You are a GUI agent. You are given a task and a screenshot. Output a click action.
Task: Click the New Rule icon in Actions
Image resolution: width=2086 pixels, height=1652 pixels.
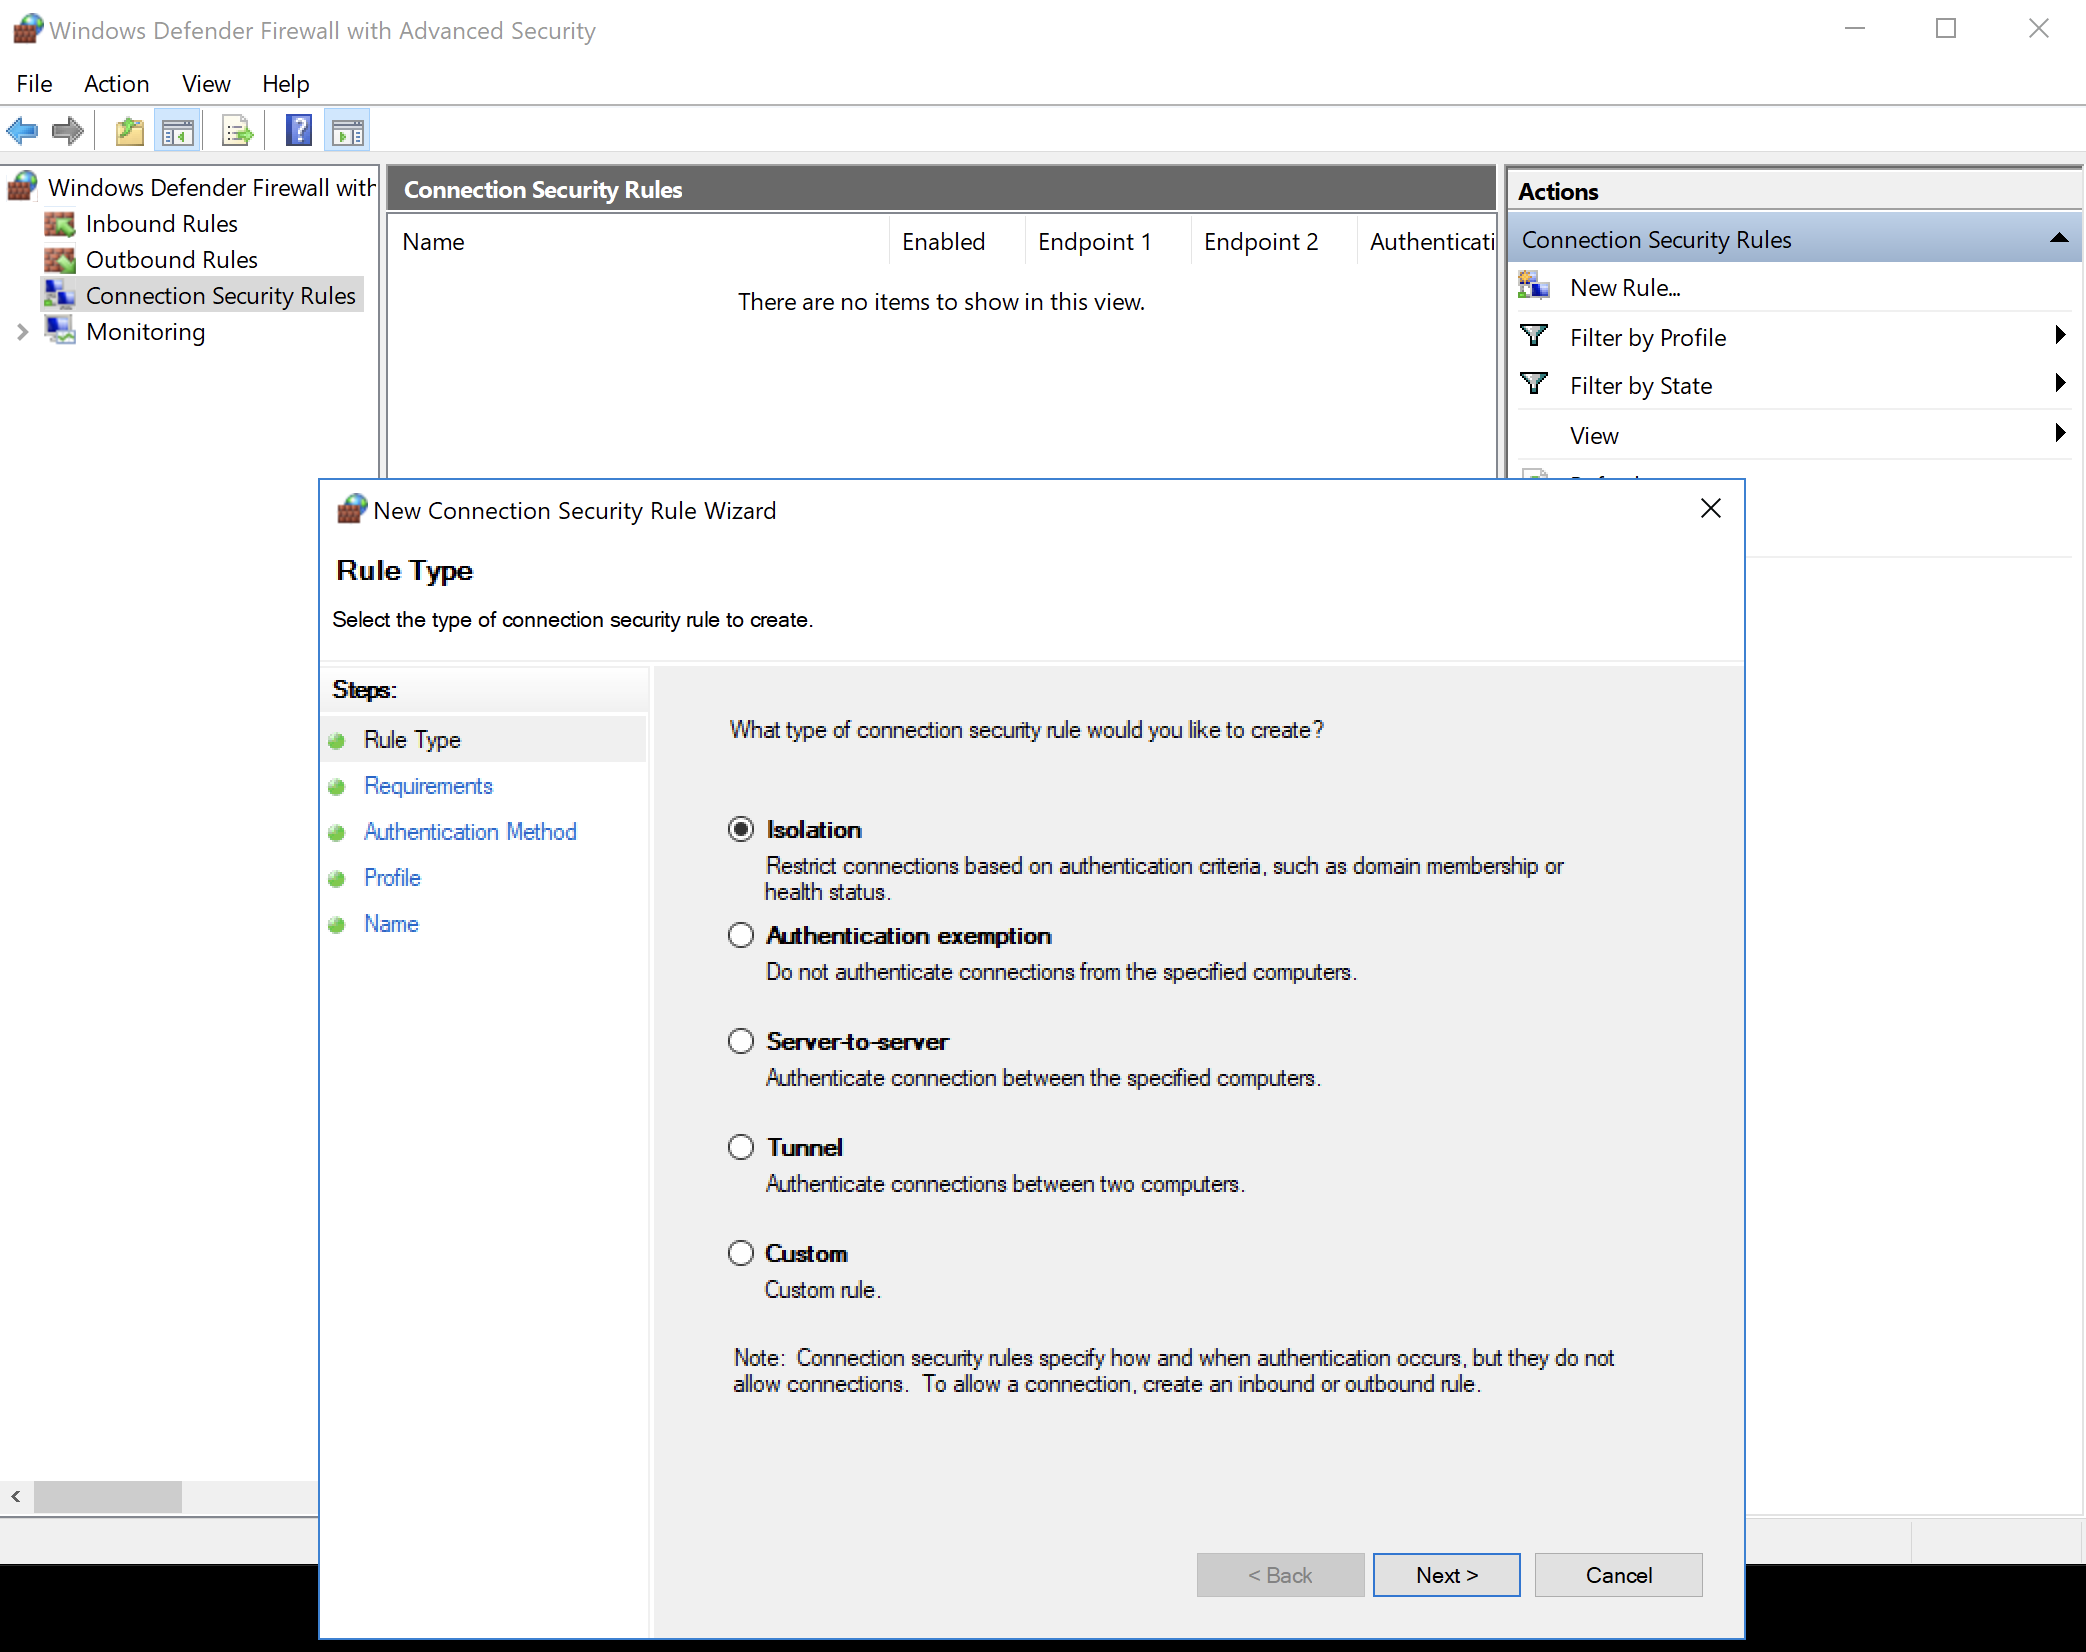tap(1533, 287)
